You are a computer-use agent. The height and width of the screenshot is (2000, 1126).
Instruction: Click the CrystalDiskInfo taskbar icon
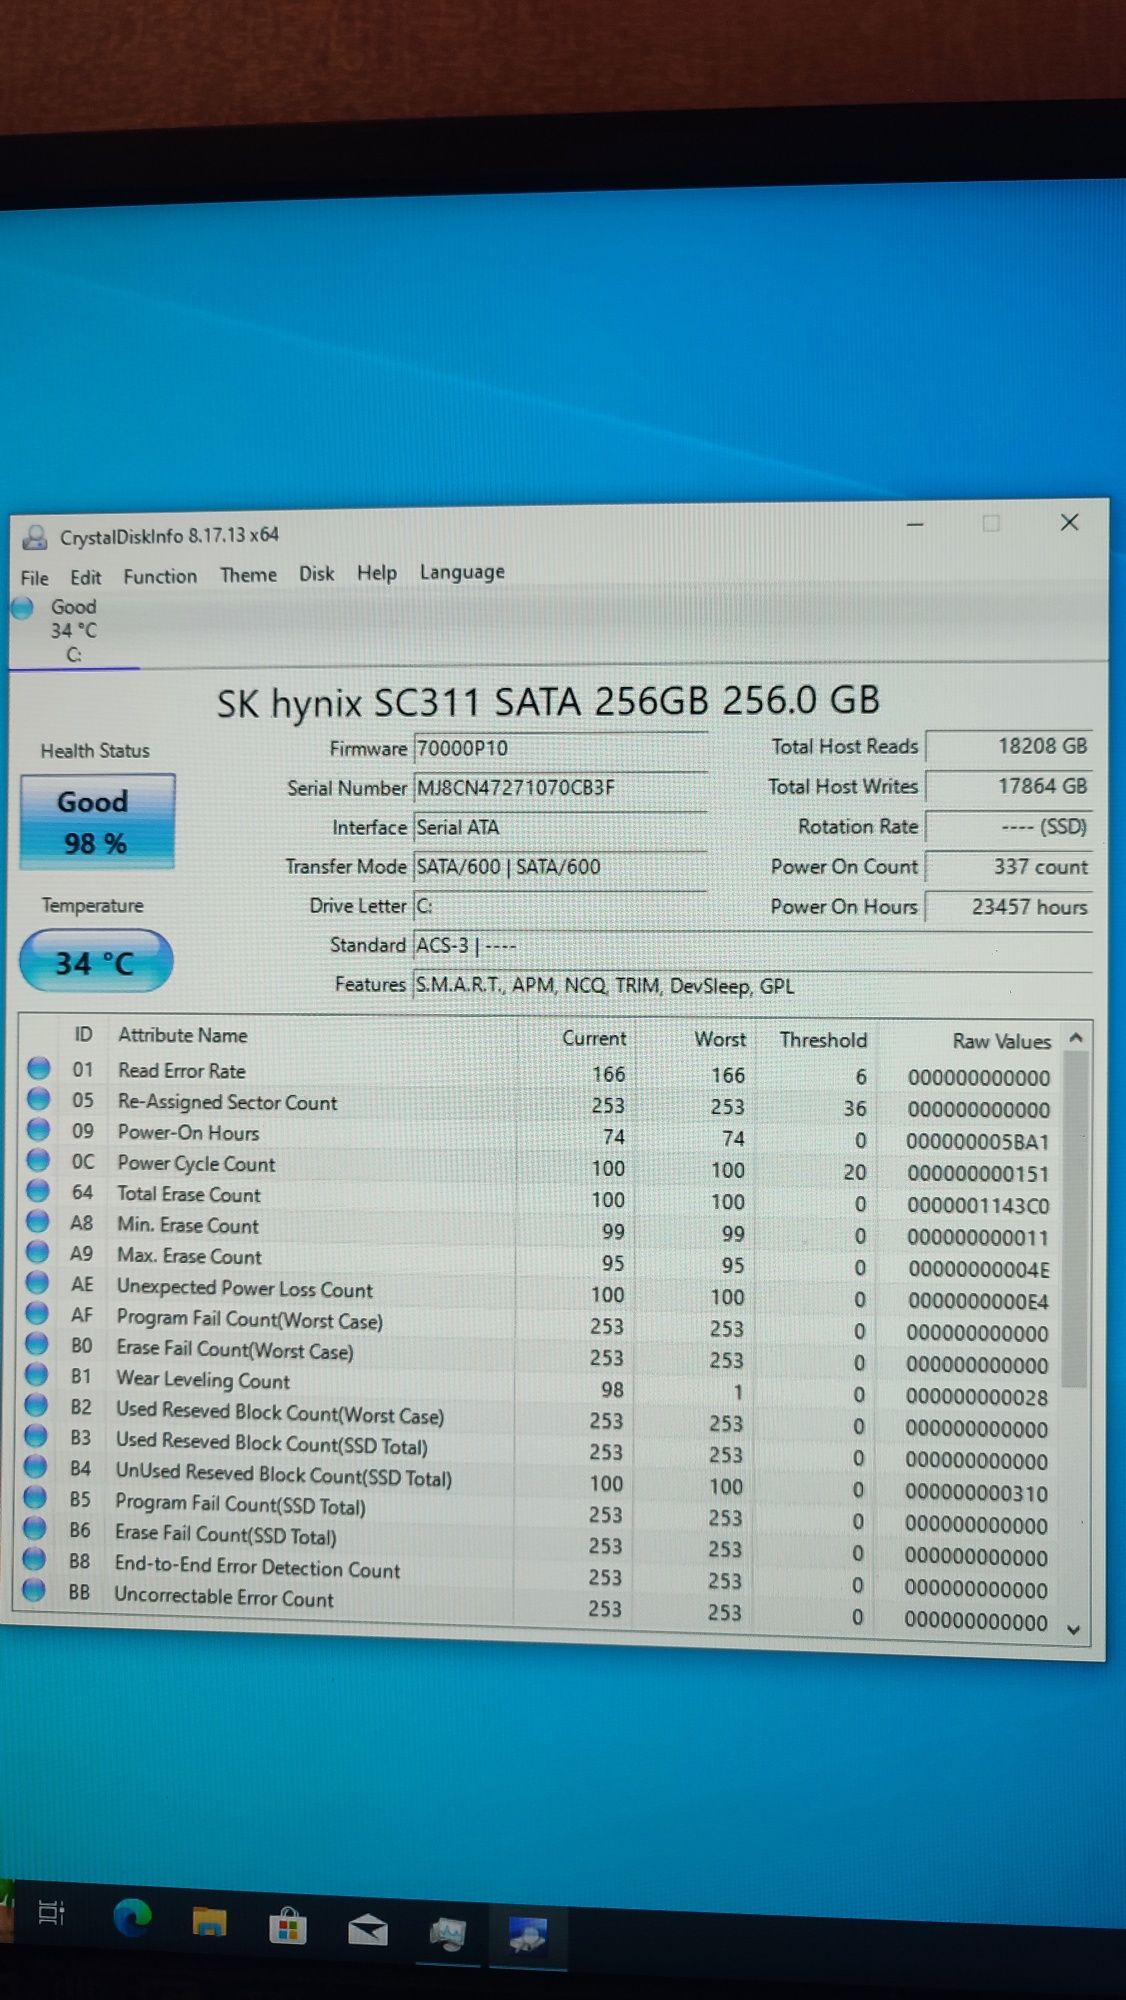(x=527, y=1936)
